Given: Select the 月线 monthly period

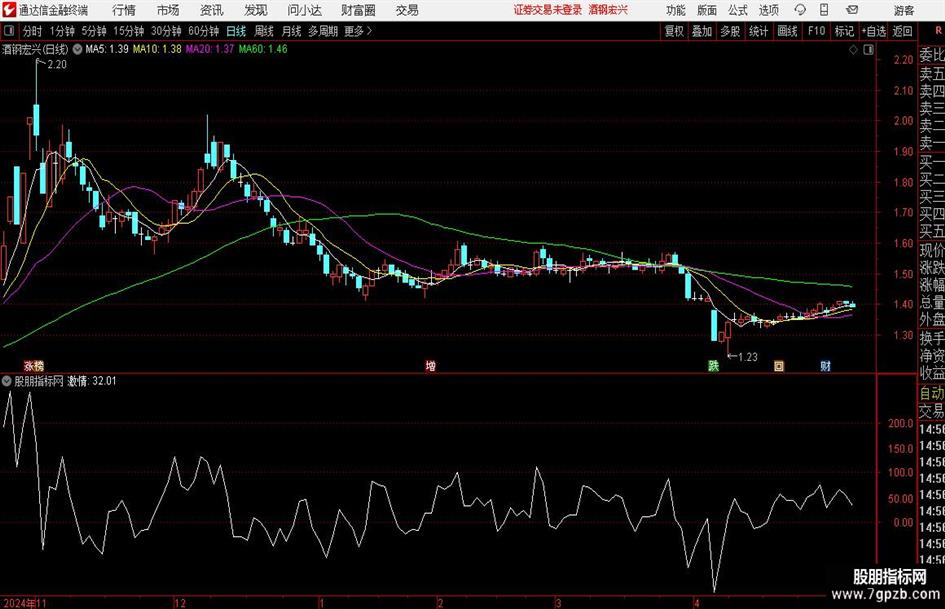Looking at the screenshot, I should point(292,31).
